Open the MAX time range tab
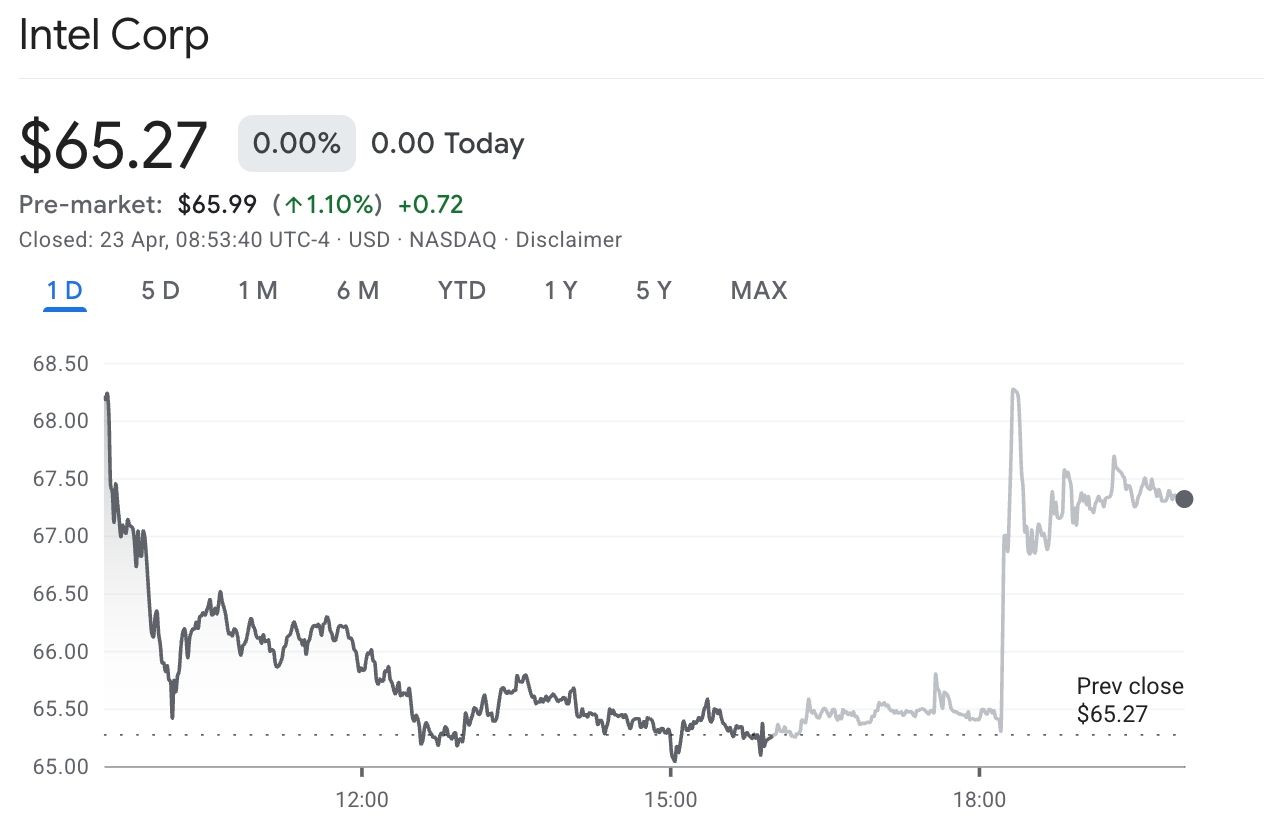 point(759,291)
